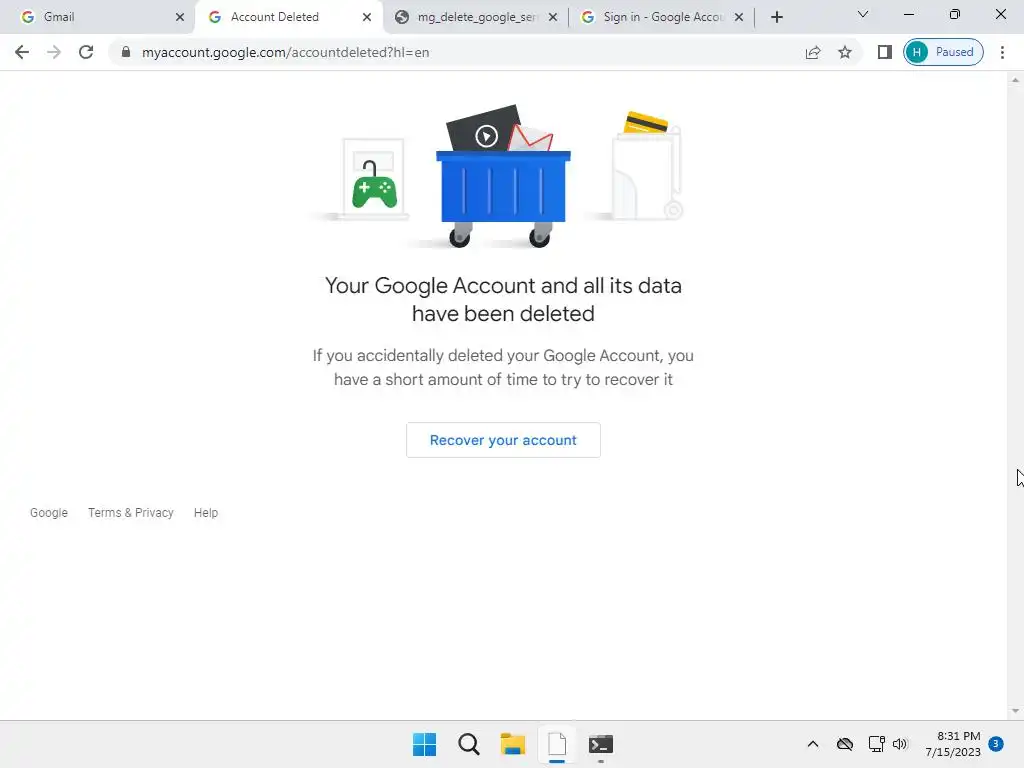Click scrollbar up arrow
1024x768 pixels.
(1015, 80)
